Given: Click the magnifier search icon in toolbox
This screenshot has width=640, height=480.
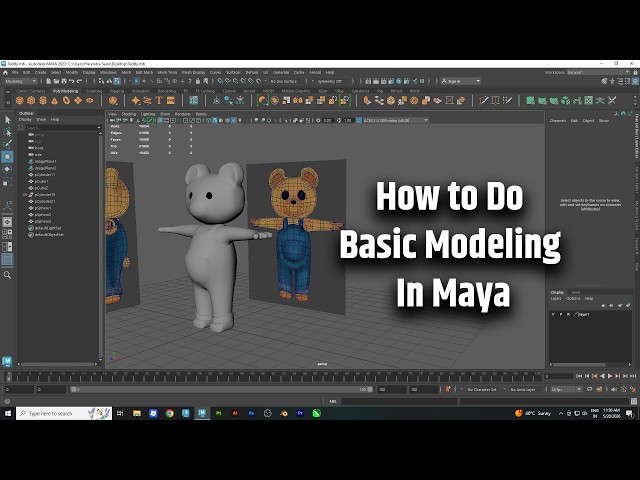Looking at the screenshot, I should [x=7, y=275].
